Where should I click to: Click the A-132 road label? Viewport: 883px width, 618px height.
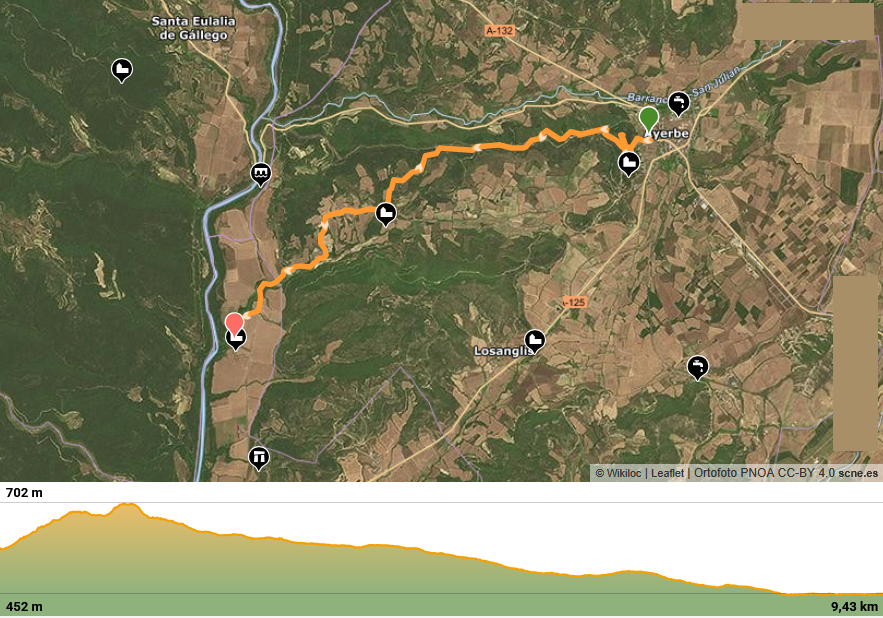click(500, 31)
